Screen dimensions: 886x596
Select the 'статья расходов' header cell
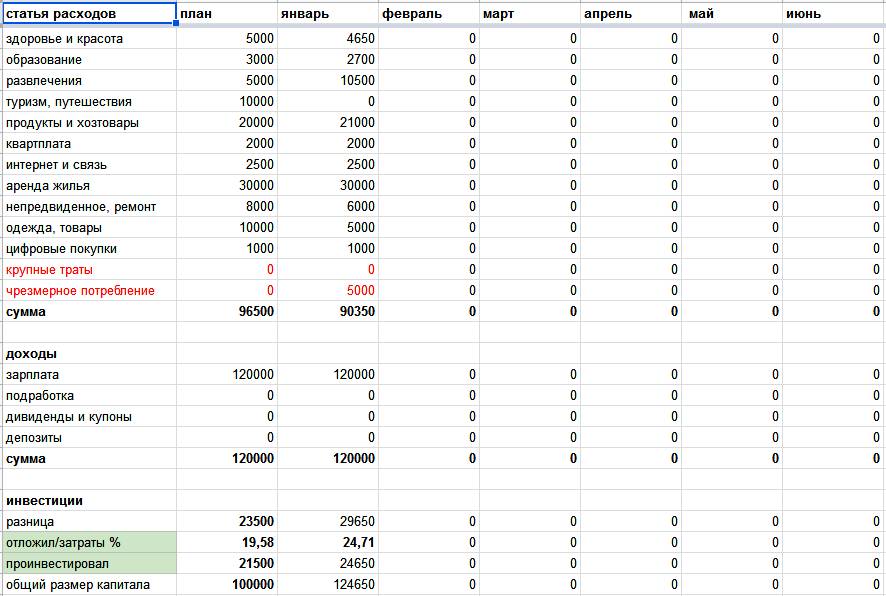click(x=88, y=14)
